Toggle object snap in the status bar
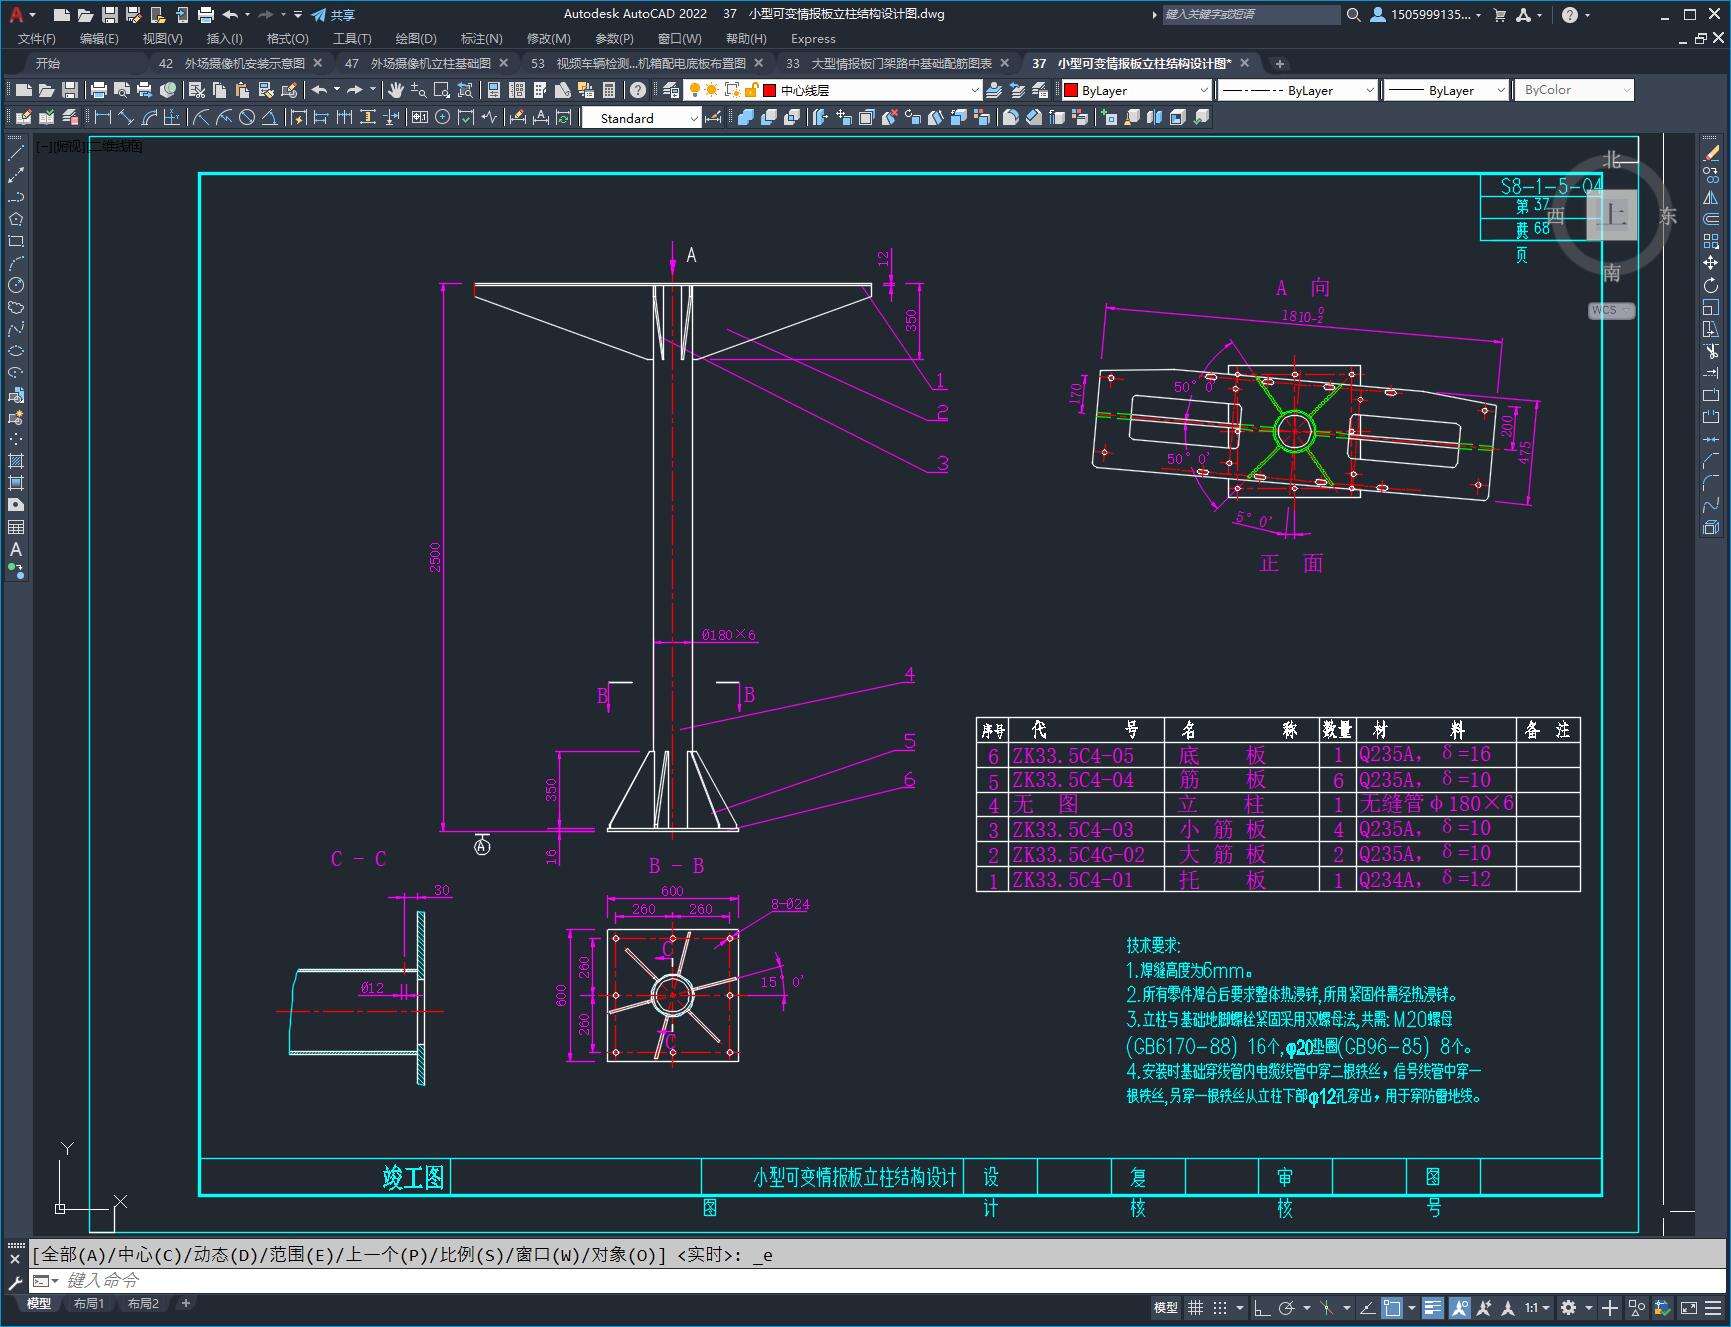The height and width of the screenshot is (1327, 1731). (1391, 1307)
